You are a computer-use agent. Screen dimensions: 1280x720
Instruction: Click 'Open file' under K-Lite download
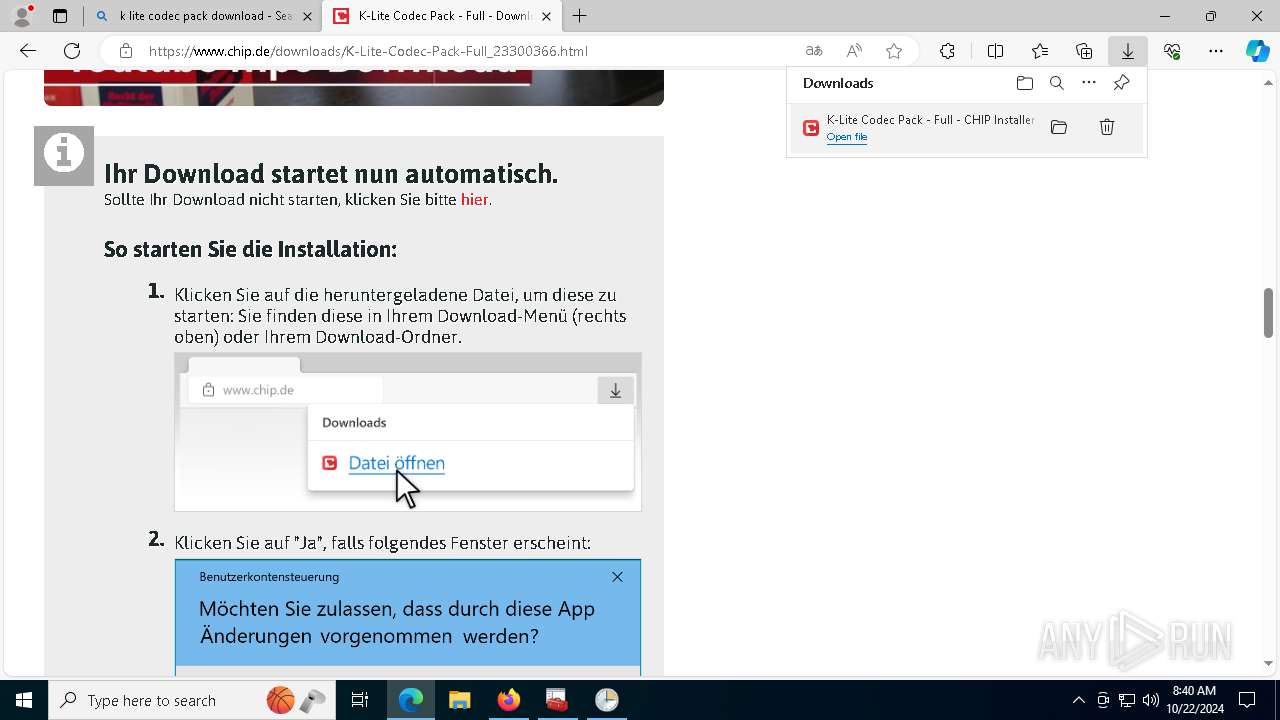coord(847,137)
